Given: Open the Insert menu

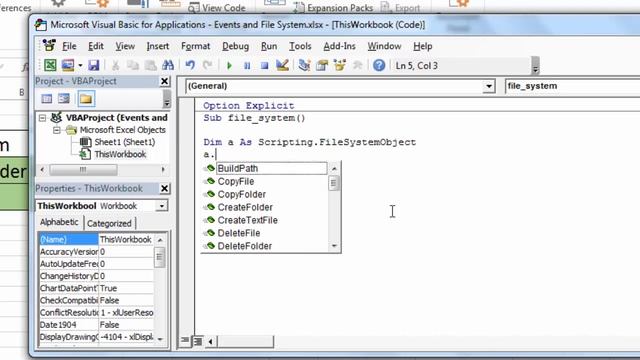Looking at the screenshot, I should tap(158, 46).
